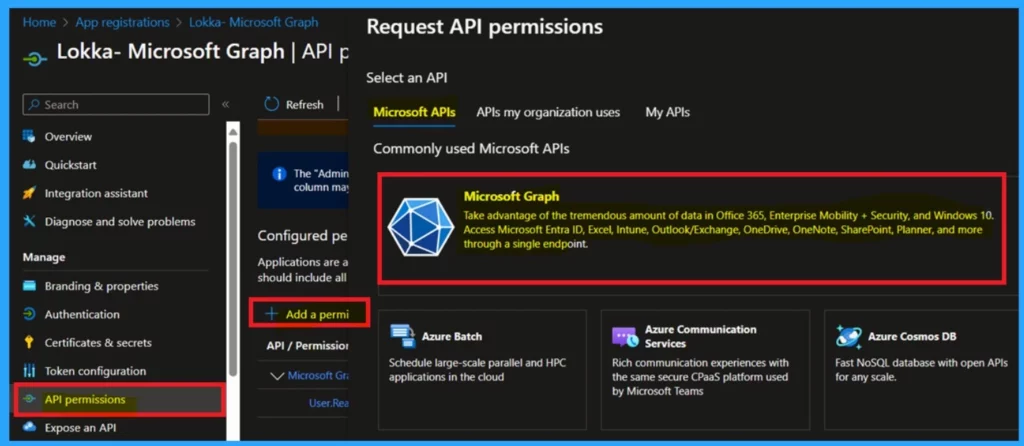Image resolution: width=1024 pixels, height=446 pixels.
Task: Click the Branding & properties icon
Action: [x=29, y=286]
